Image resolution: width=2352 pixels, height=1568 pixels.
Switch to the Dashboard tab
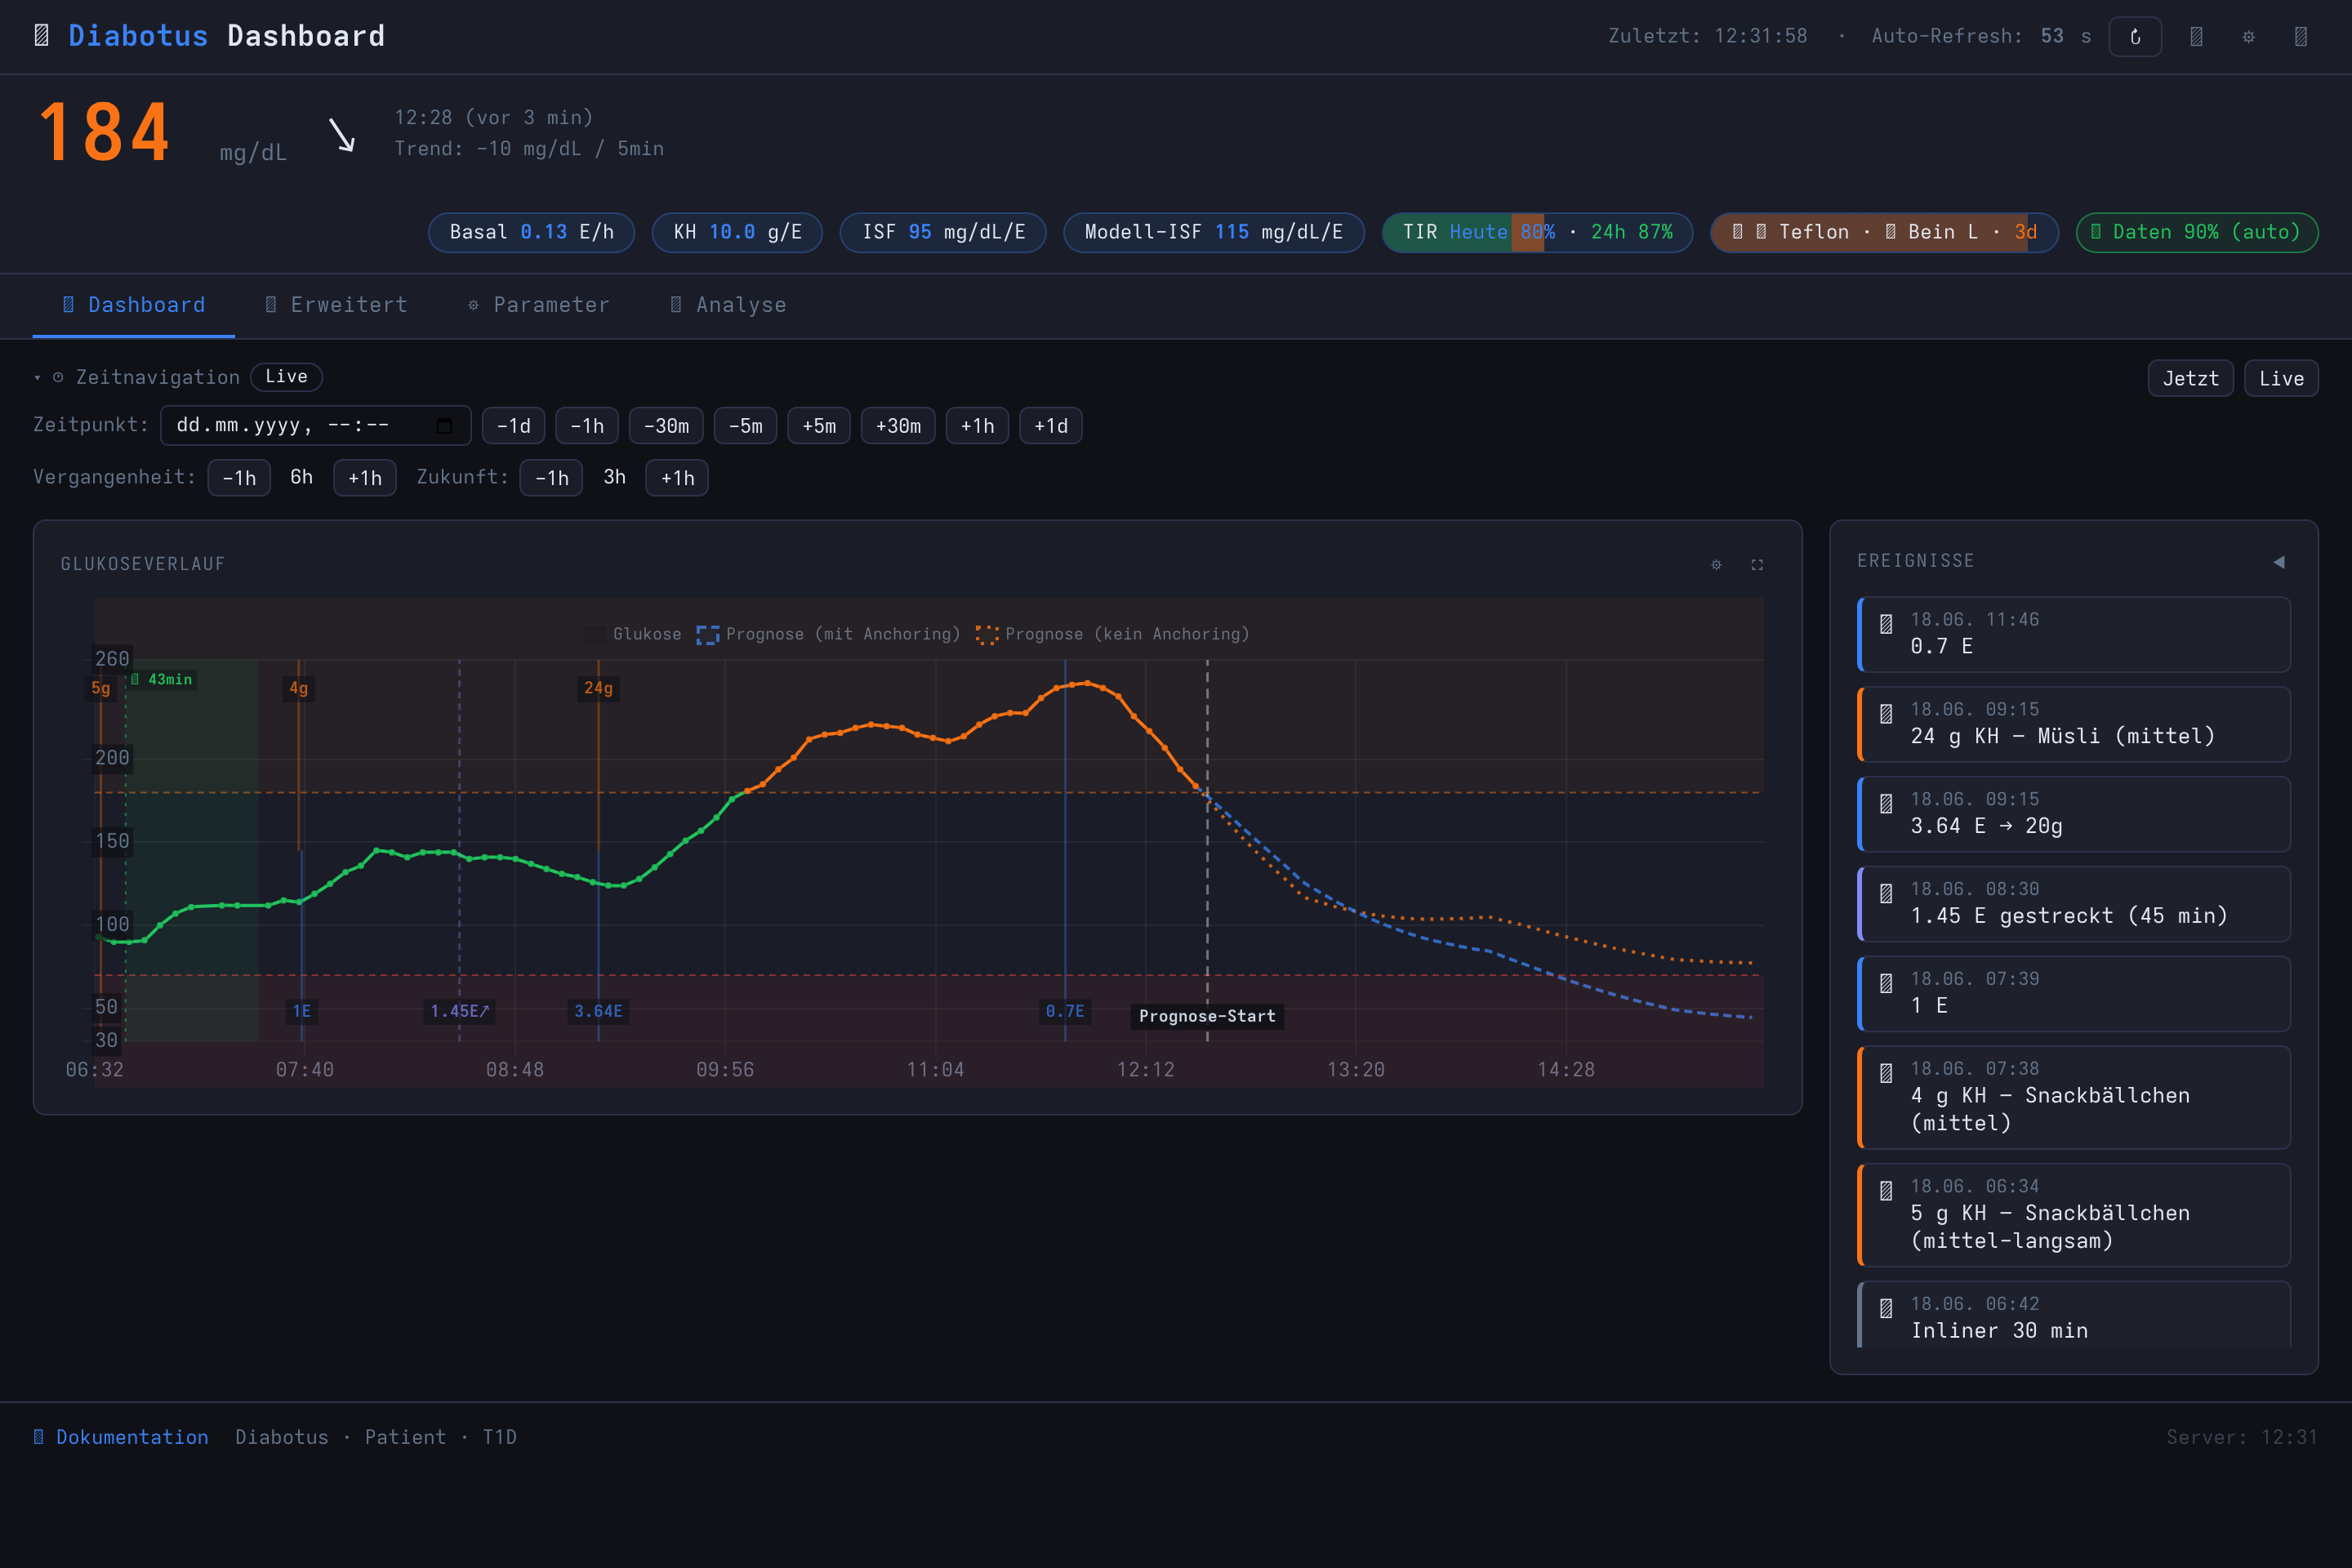coord(134,305)
